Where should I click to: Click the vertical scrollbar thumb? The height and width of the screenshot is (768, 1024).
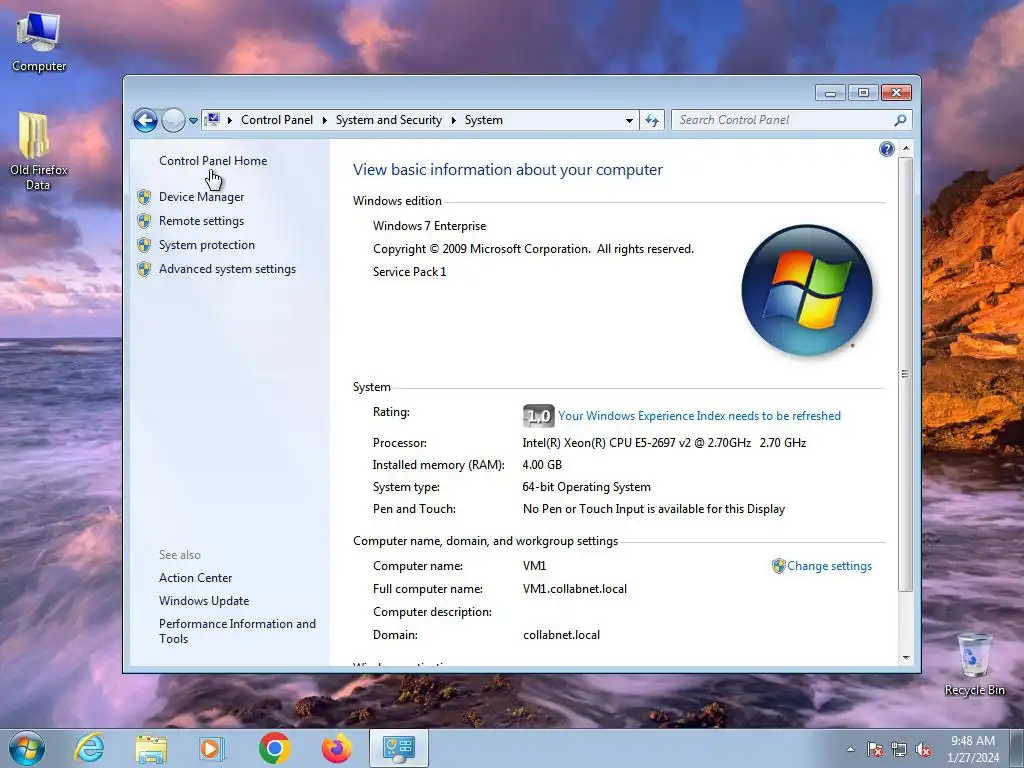(x=906, y=374)
